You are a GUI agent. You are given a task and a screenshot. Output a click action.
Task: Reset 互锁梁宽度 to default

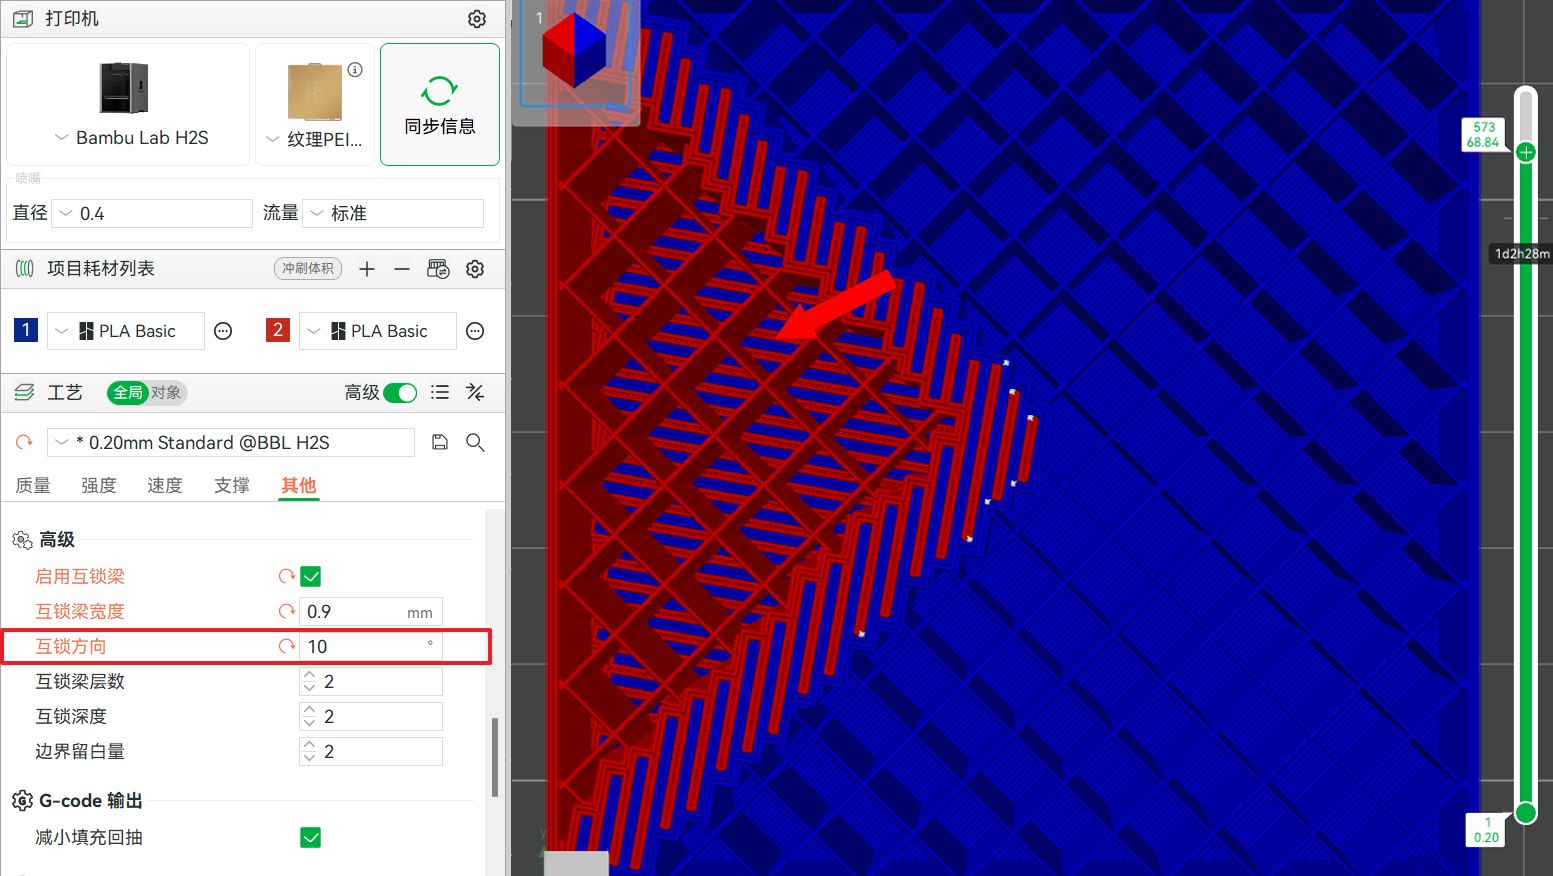[x=287, y=611]
